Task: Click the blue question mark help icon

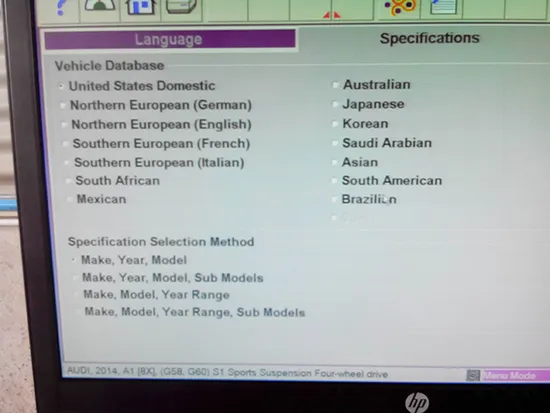Action: (61, 8)
